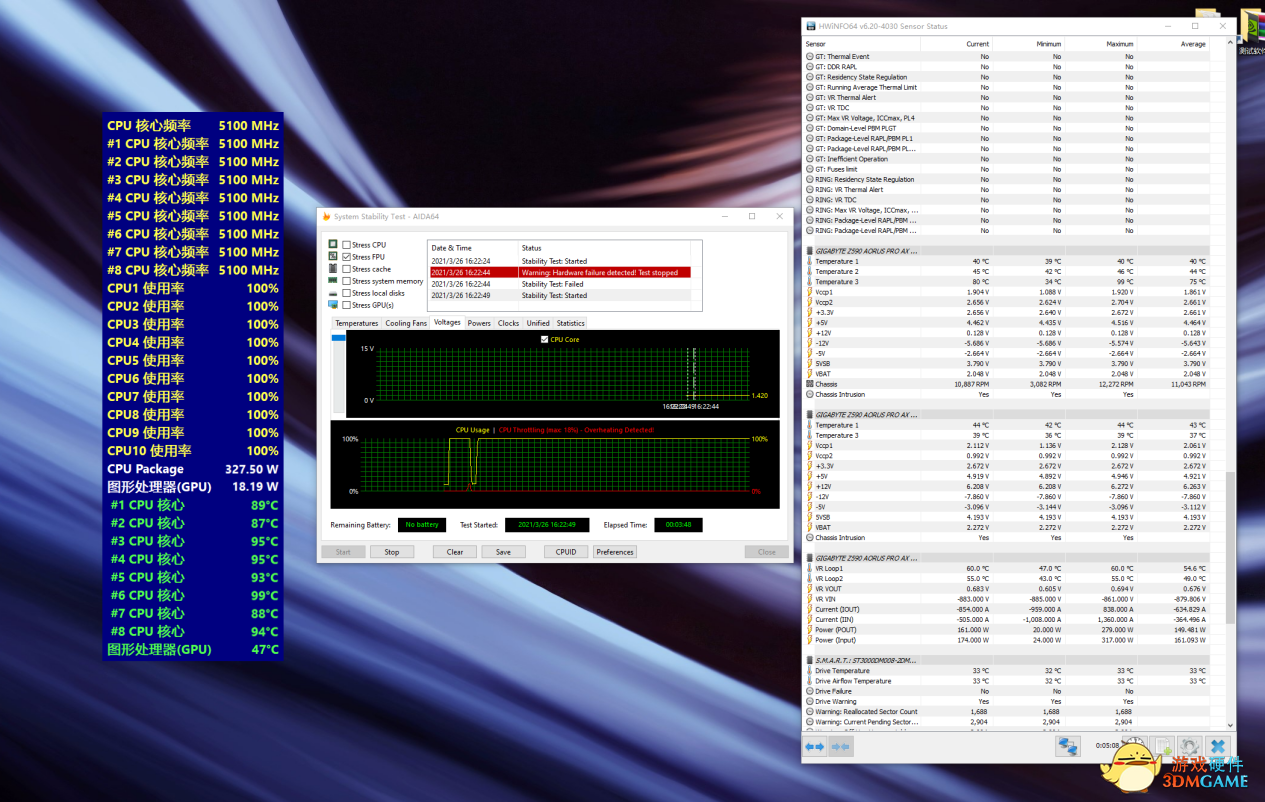The image size is (1265, 802).
Task: Switch to the Cooling Fans tab
Action: pos(406,323)
